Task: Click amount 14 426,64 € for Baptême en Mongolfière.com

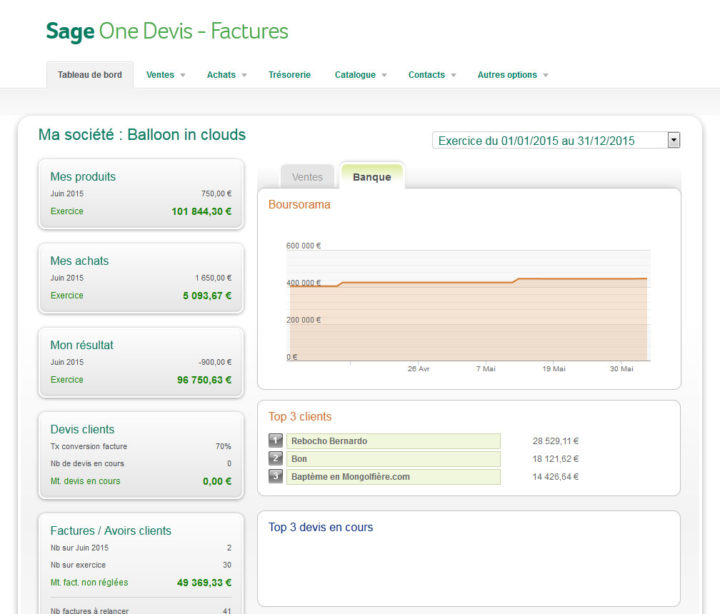Action: click(556, 477)
